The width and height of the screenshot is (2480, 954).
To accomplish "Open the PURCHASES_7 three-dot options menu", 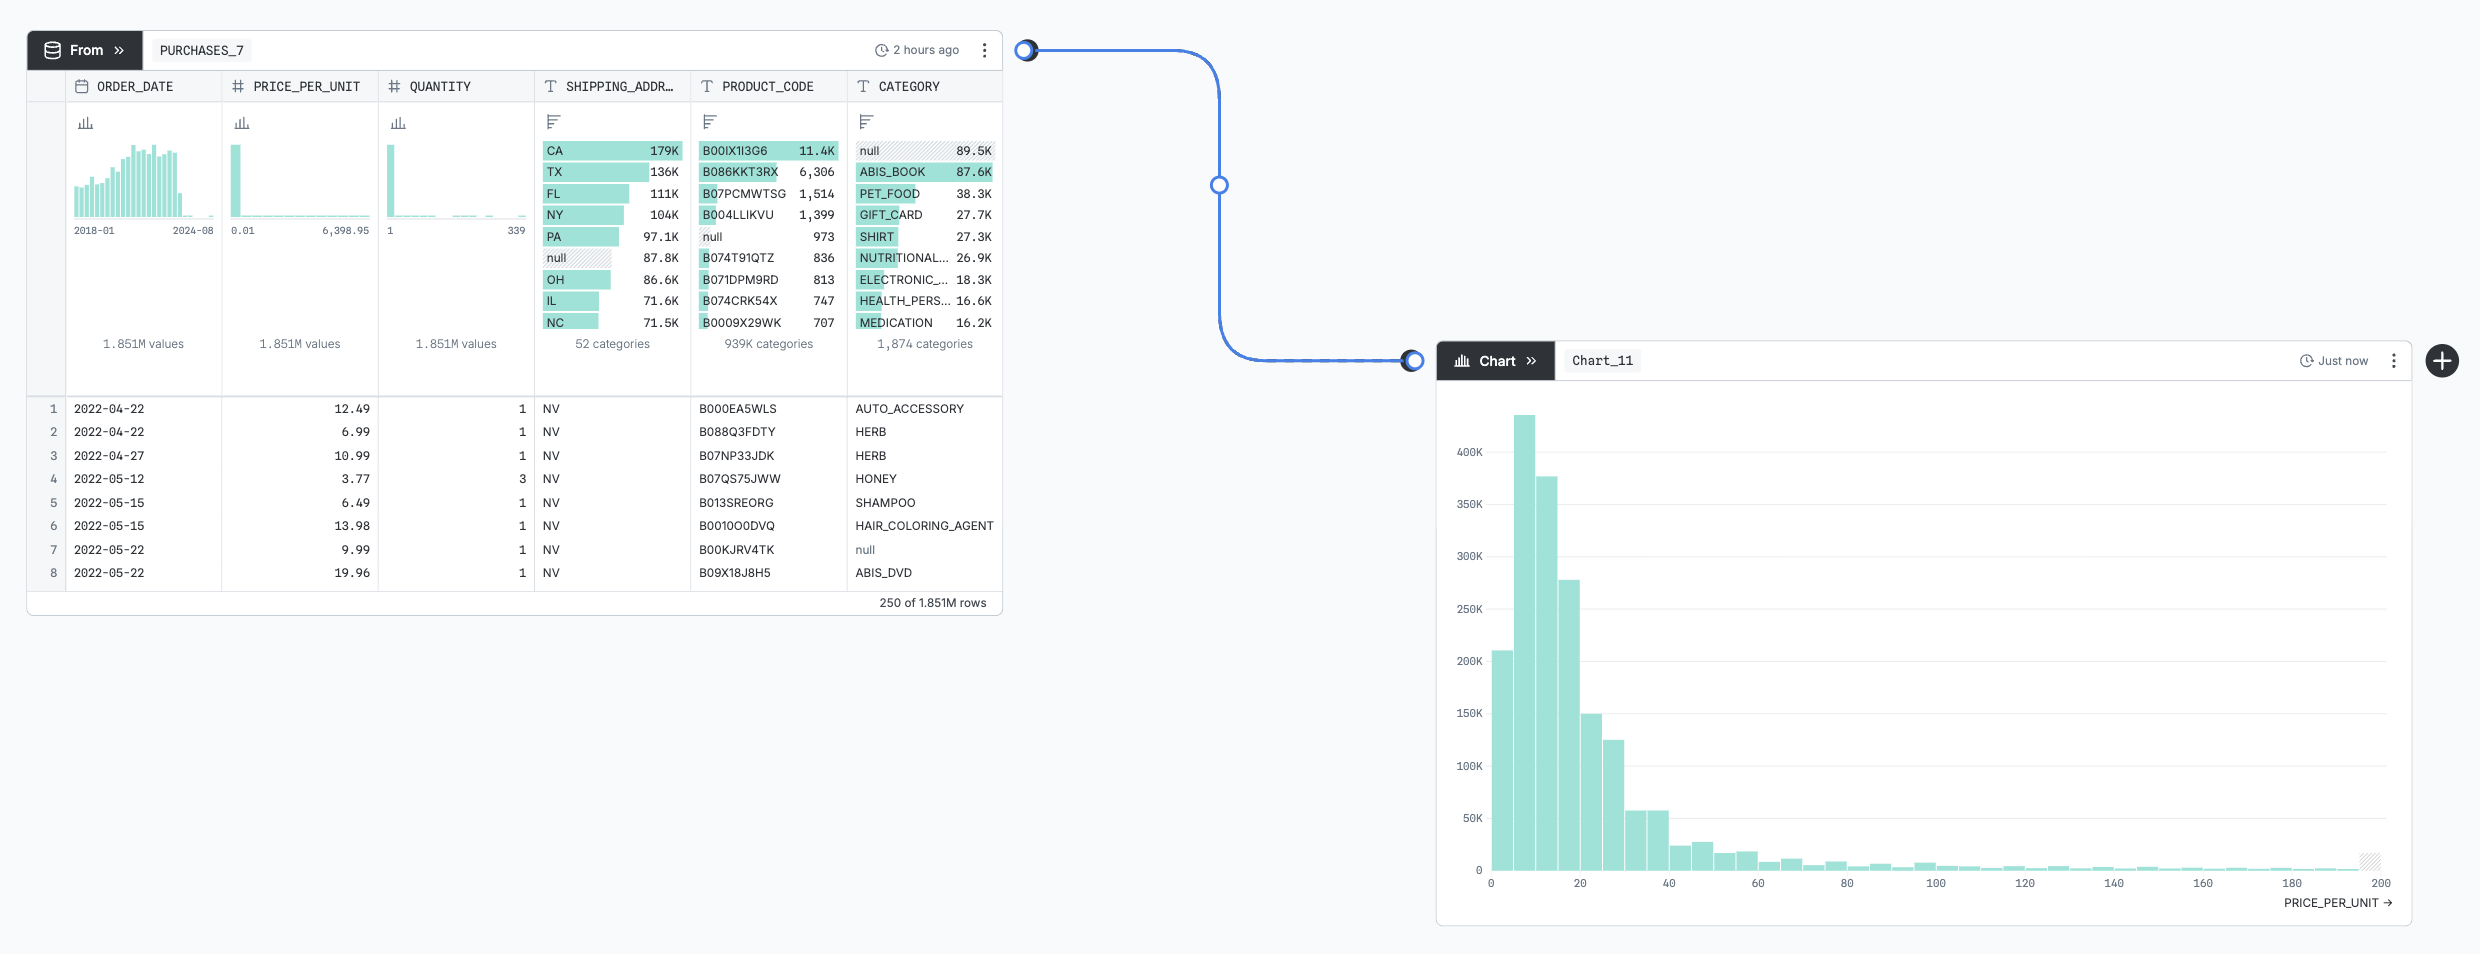I will coord(984,50).
